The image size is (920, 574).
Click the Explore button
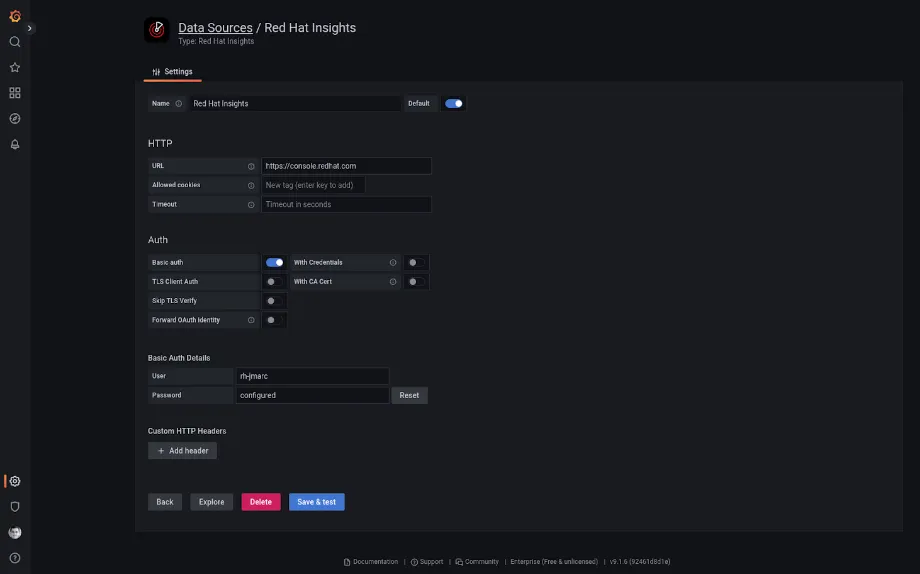coord(212,502)
